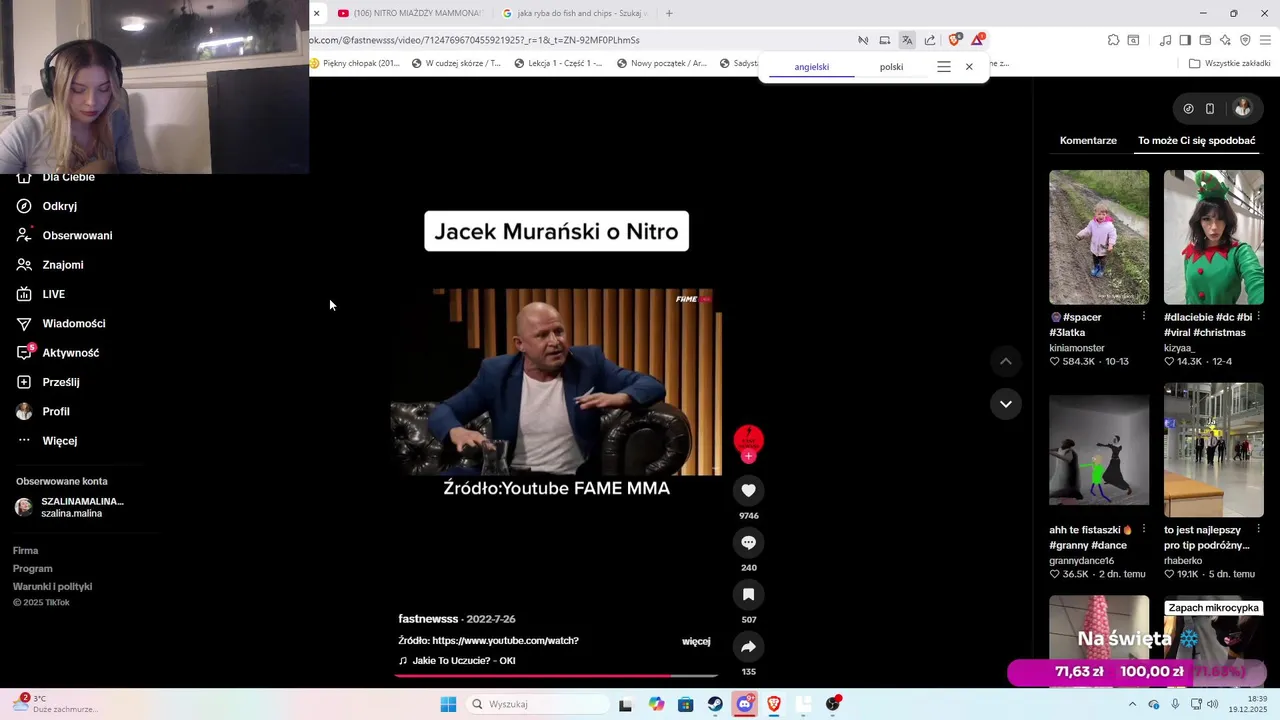
Task: Open the SZALINAMALINA followed account
Action: 70,507
